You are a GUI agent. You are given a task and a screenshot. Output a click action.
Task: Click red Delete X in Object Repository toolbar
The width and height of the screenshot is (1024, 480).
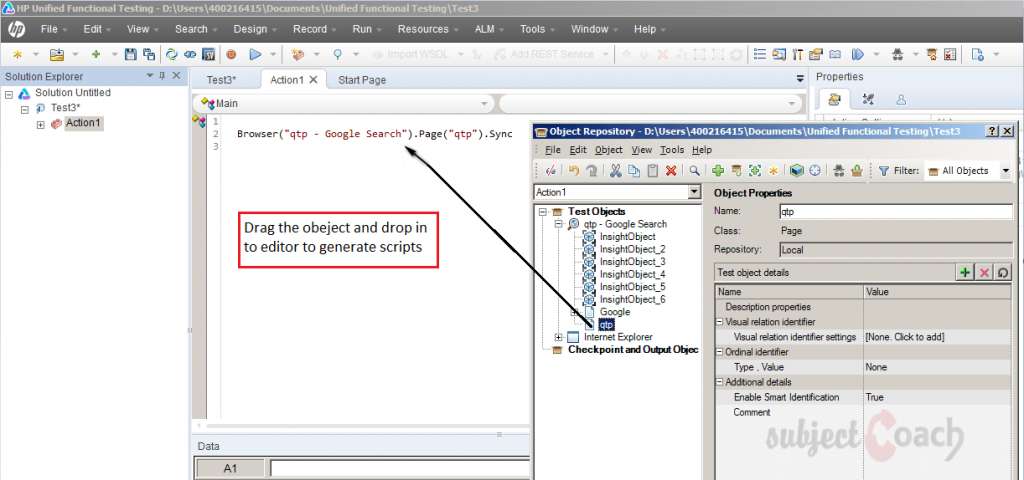coord(671,170)
